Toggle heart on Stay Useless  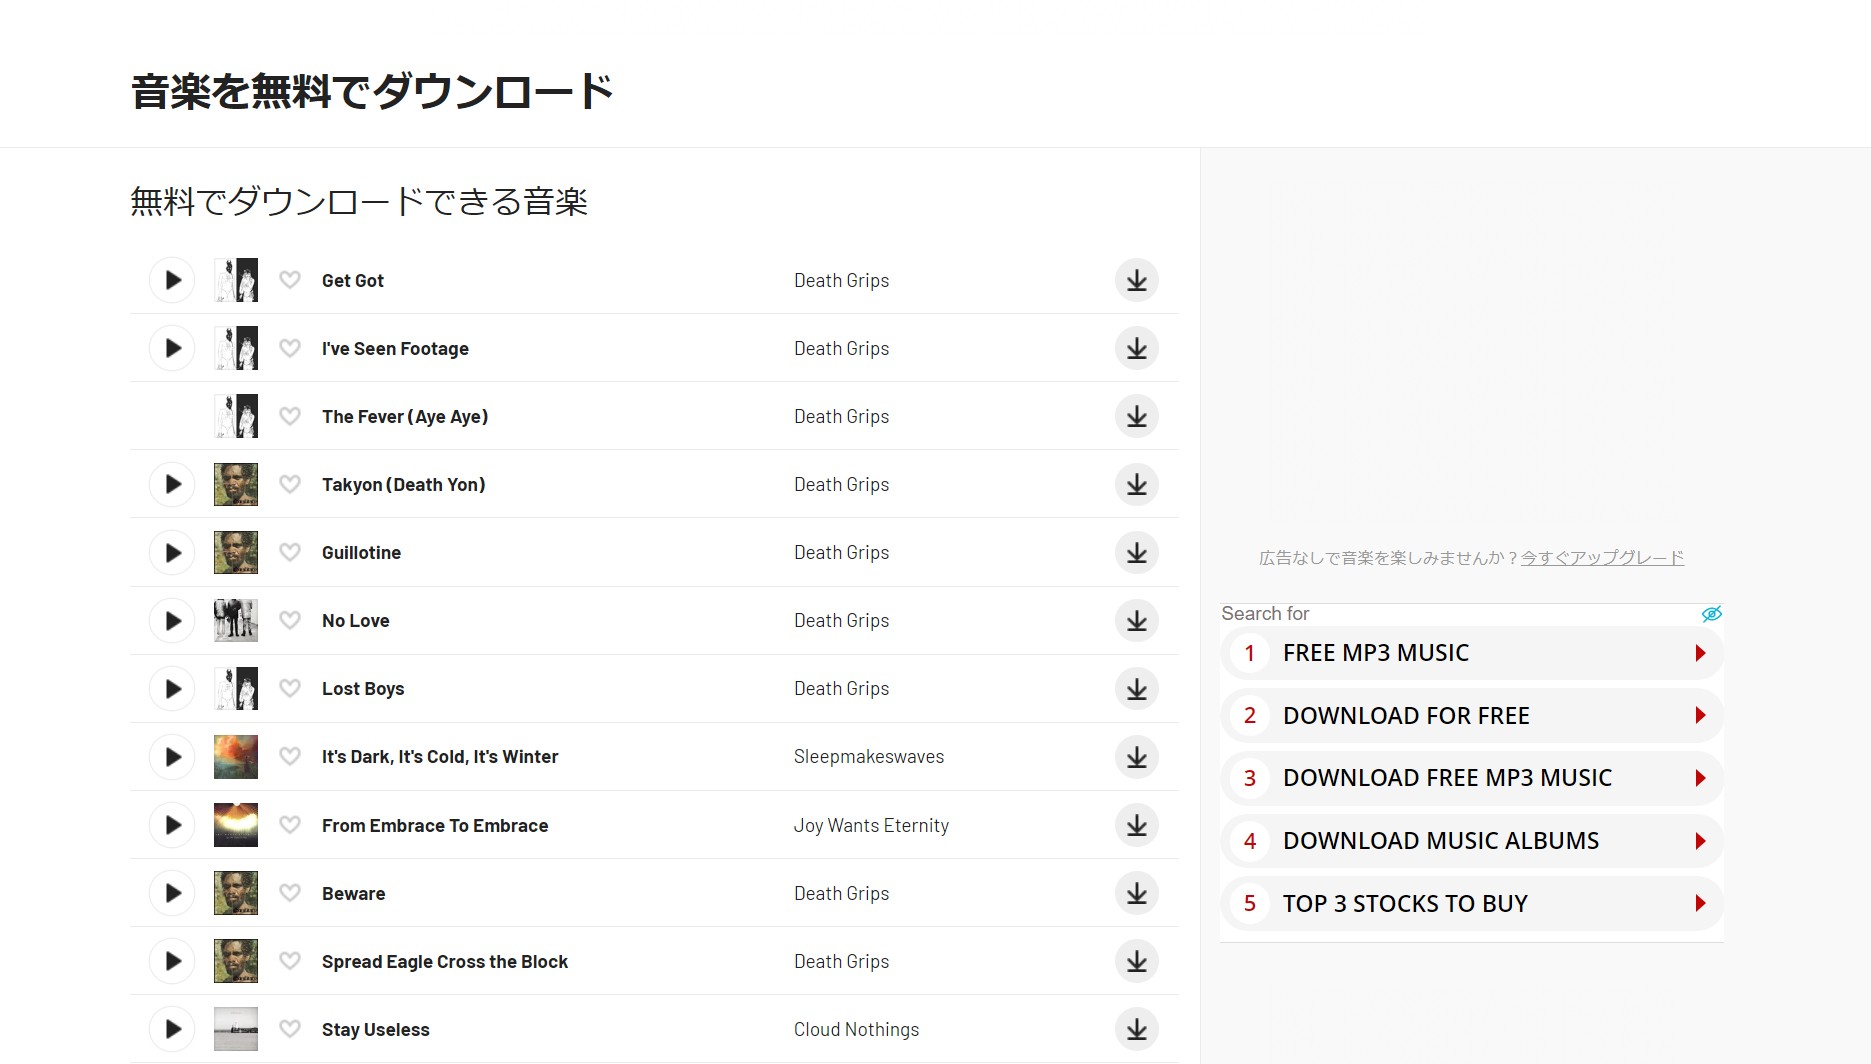290,1029
